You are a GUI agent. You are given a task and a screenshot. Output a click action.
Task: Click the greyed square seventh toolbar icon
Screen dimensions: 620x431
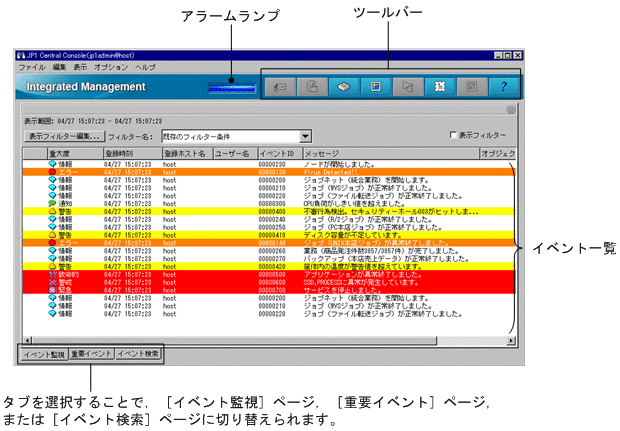click(472, 87)
